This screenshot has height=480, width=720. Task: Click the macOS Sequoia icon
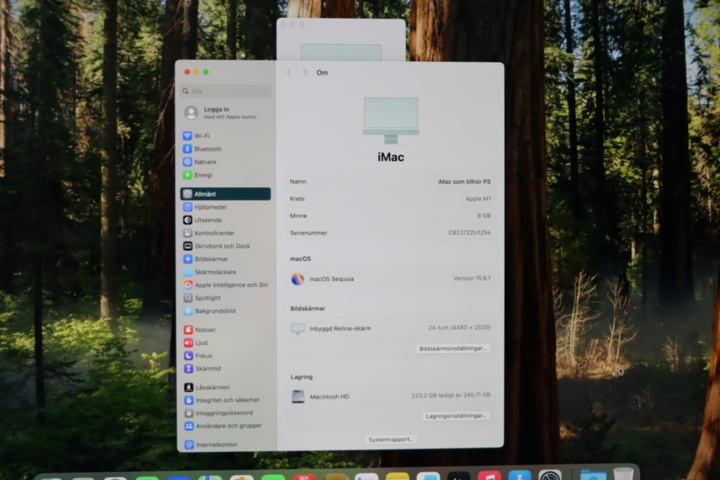[x=298, y=279]
